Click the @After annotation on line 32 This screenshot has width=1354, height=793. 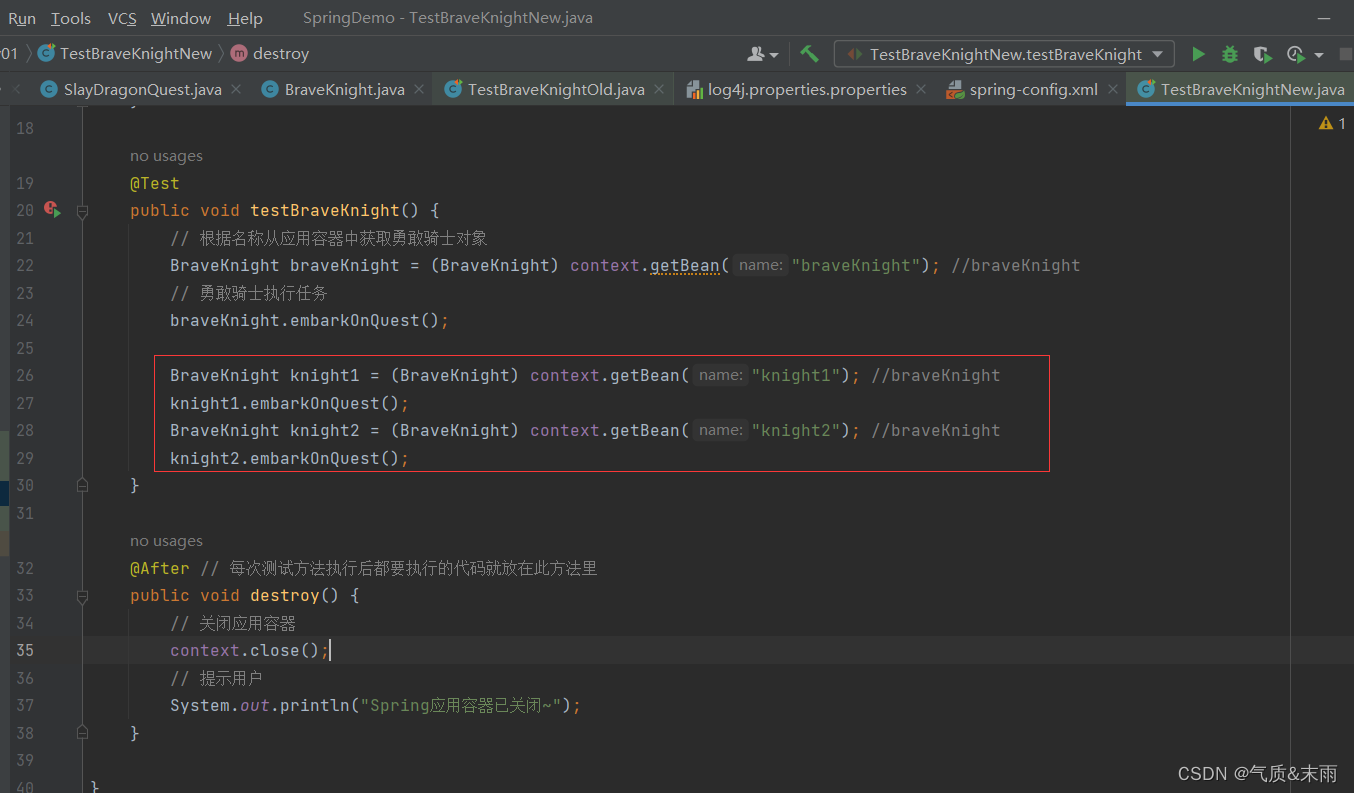tap(160, 568)
